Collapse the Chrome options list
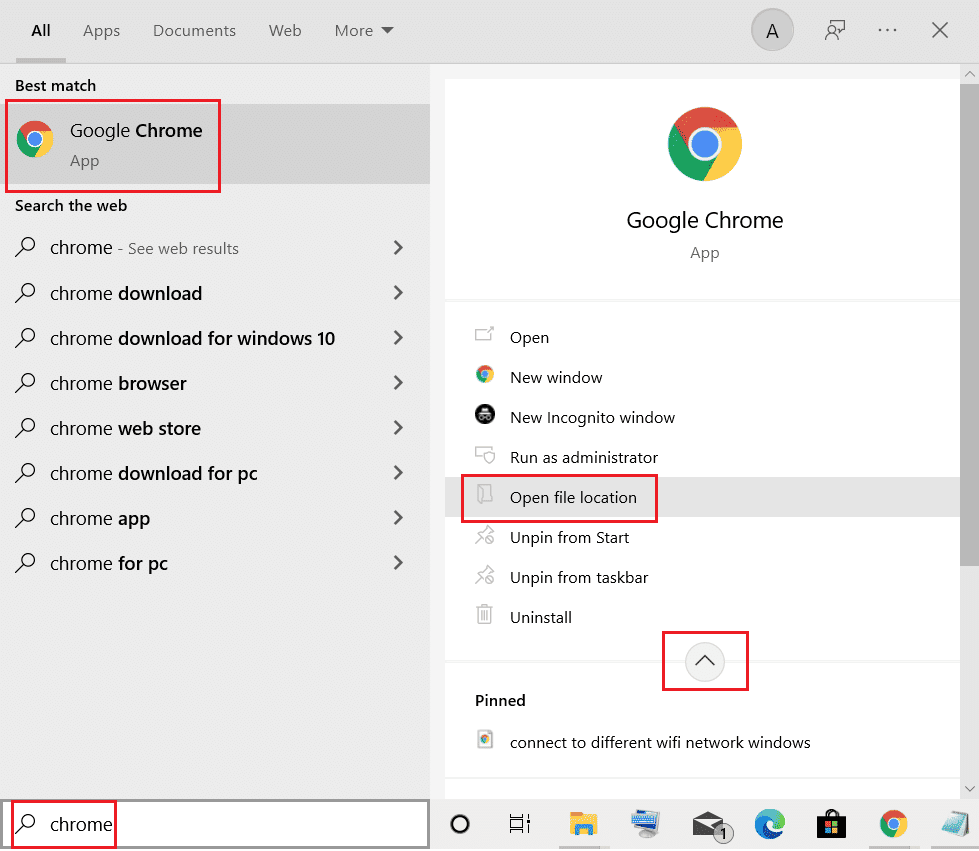The height and width of the screenshot is (851, 979). [x=705, y=661]
